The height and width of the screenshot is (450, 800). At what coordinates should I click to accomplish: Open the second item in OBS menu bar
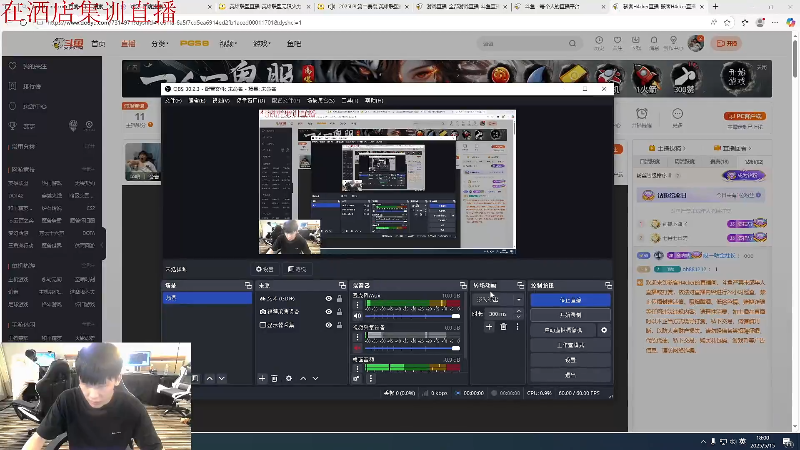click(197, 101)
